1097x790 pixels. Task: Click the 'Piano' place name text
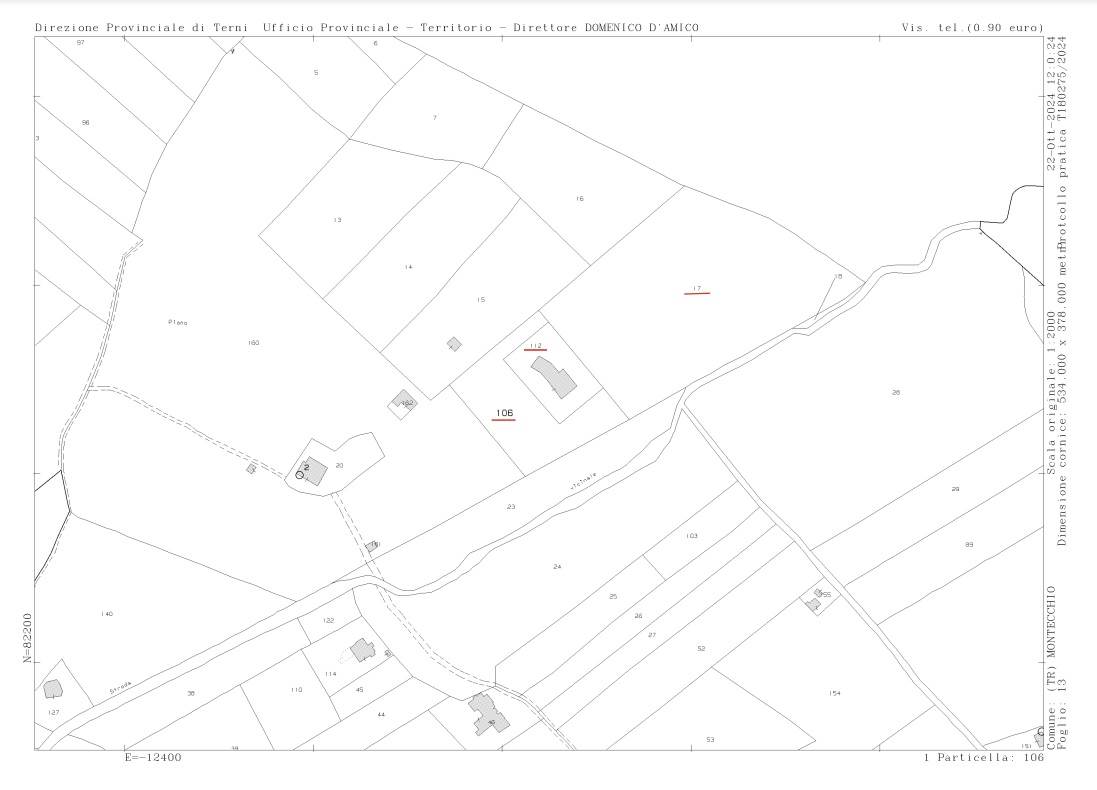(178, 322)
